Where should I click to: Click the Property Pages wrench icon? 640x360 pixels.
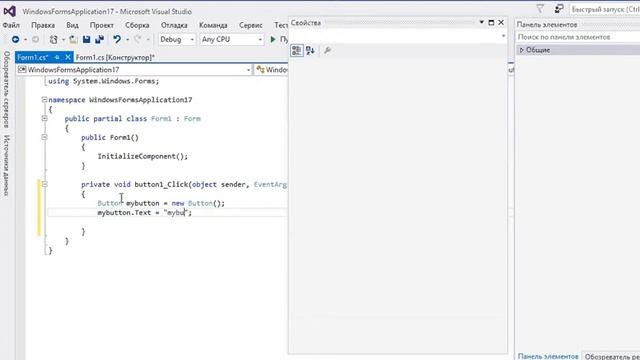pyautogui.click(x=327, y=50)
